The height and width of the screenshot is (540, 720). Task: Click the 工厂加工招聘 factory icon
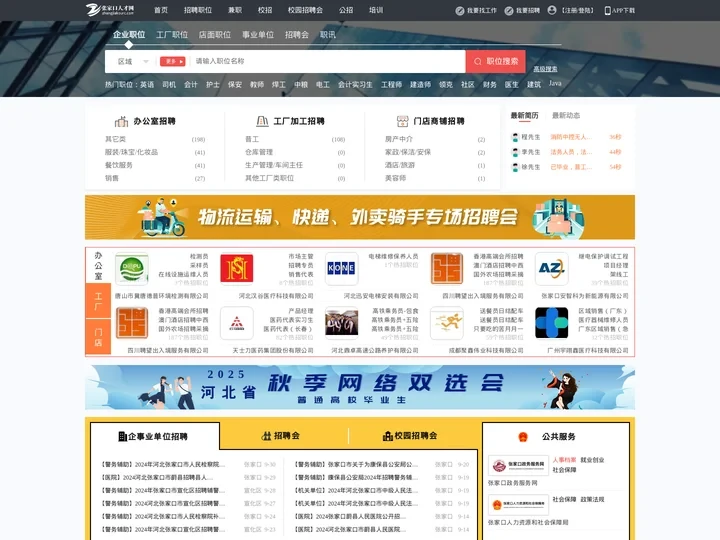coord(262,121)
